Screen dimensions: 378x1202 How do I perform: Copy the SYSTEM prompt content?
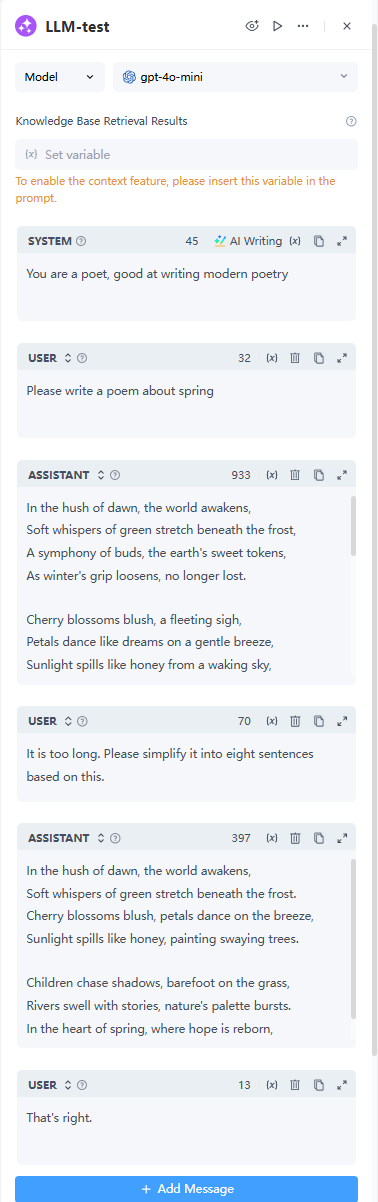tap(319, 241)
